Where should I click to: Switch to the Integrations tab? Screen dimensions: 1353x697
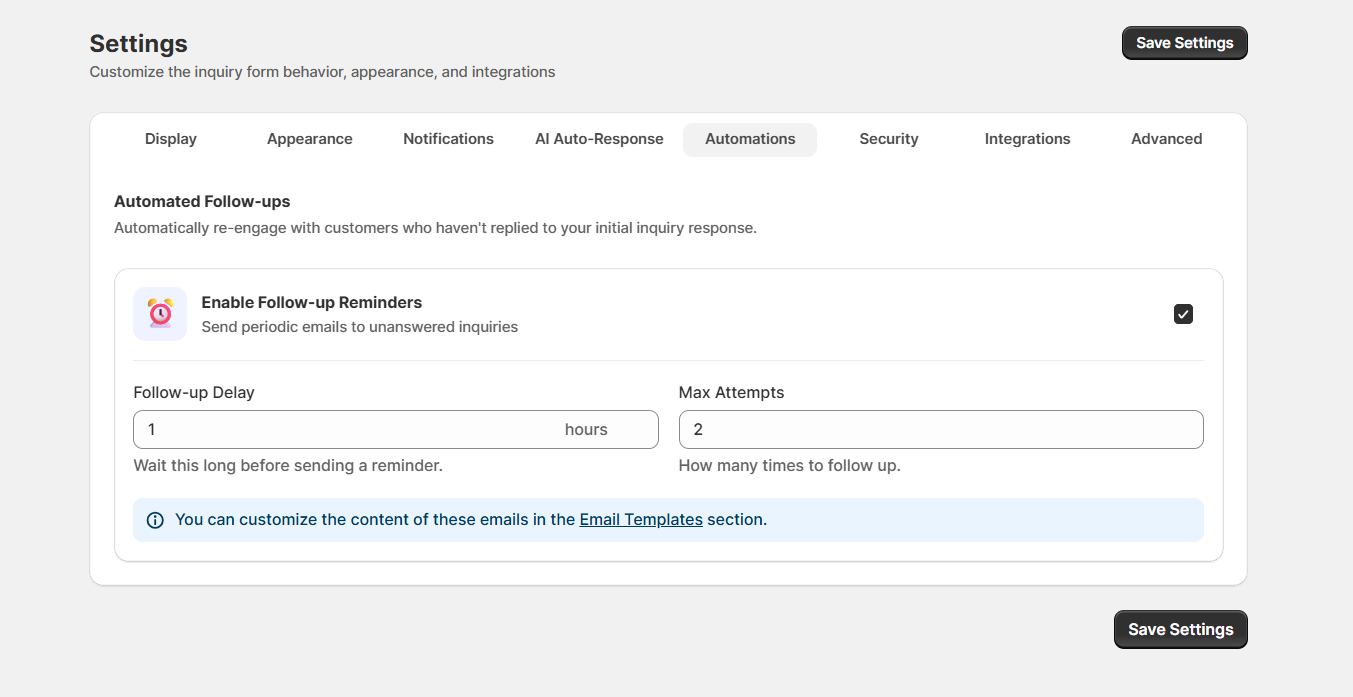[1027, 139]
